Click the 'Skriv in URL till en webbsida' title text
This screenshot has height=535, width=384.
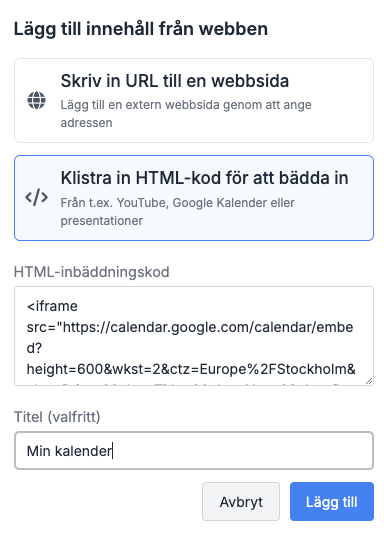[175, 81]
